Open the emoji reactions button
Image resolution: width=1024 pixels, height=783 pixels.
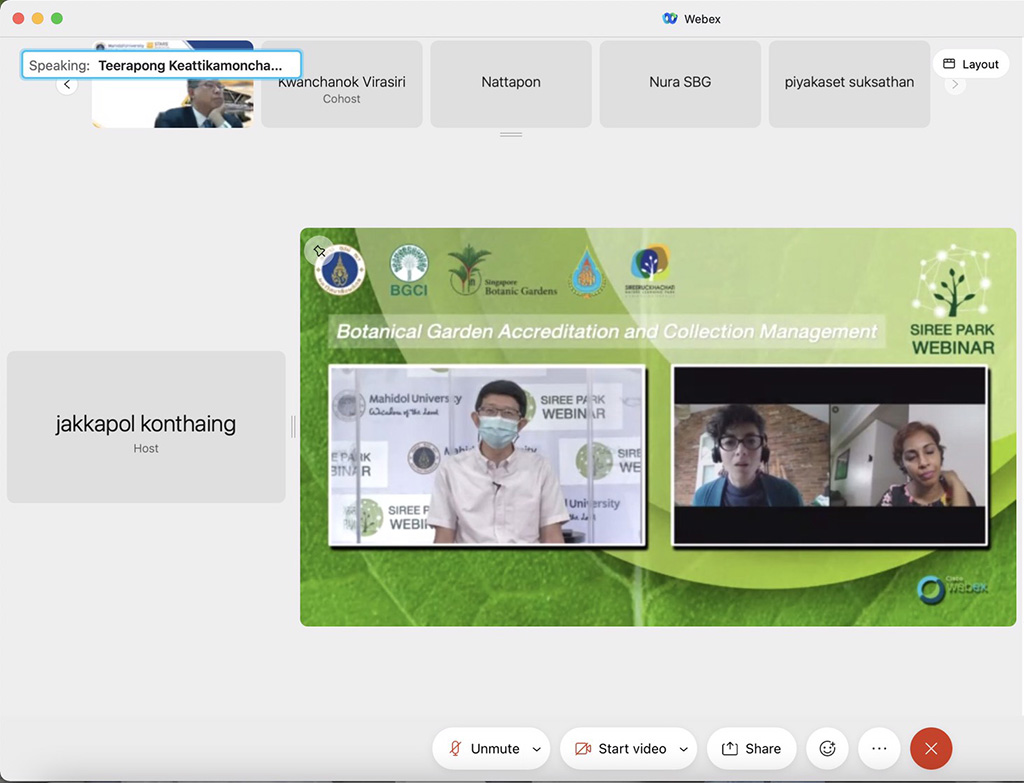coord(827,748)
